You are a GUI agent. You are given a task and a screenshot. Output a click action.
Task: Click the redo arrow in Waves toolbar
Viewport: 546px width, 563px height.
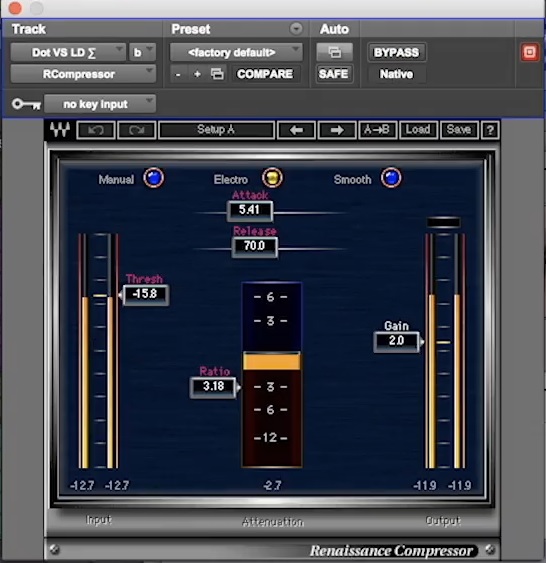pos(137,130)
